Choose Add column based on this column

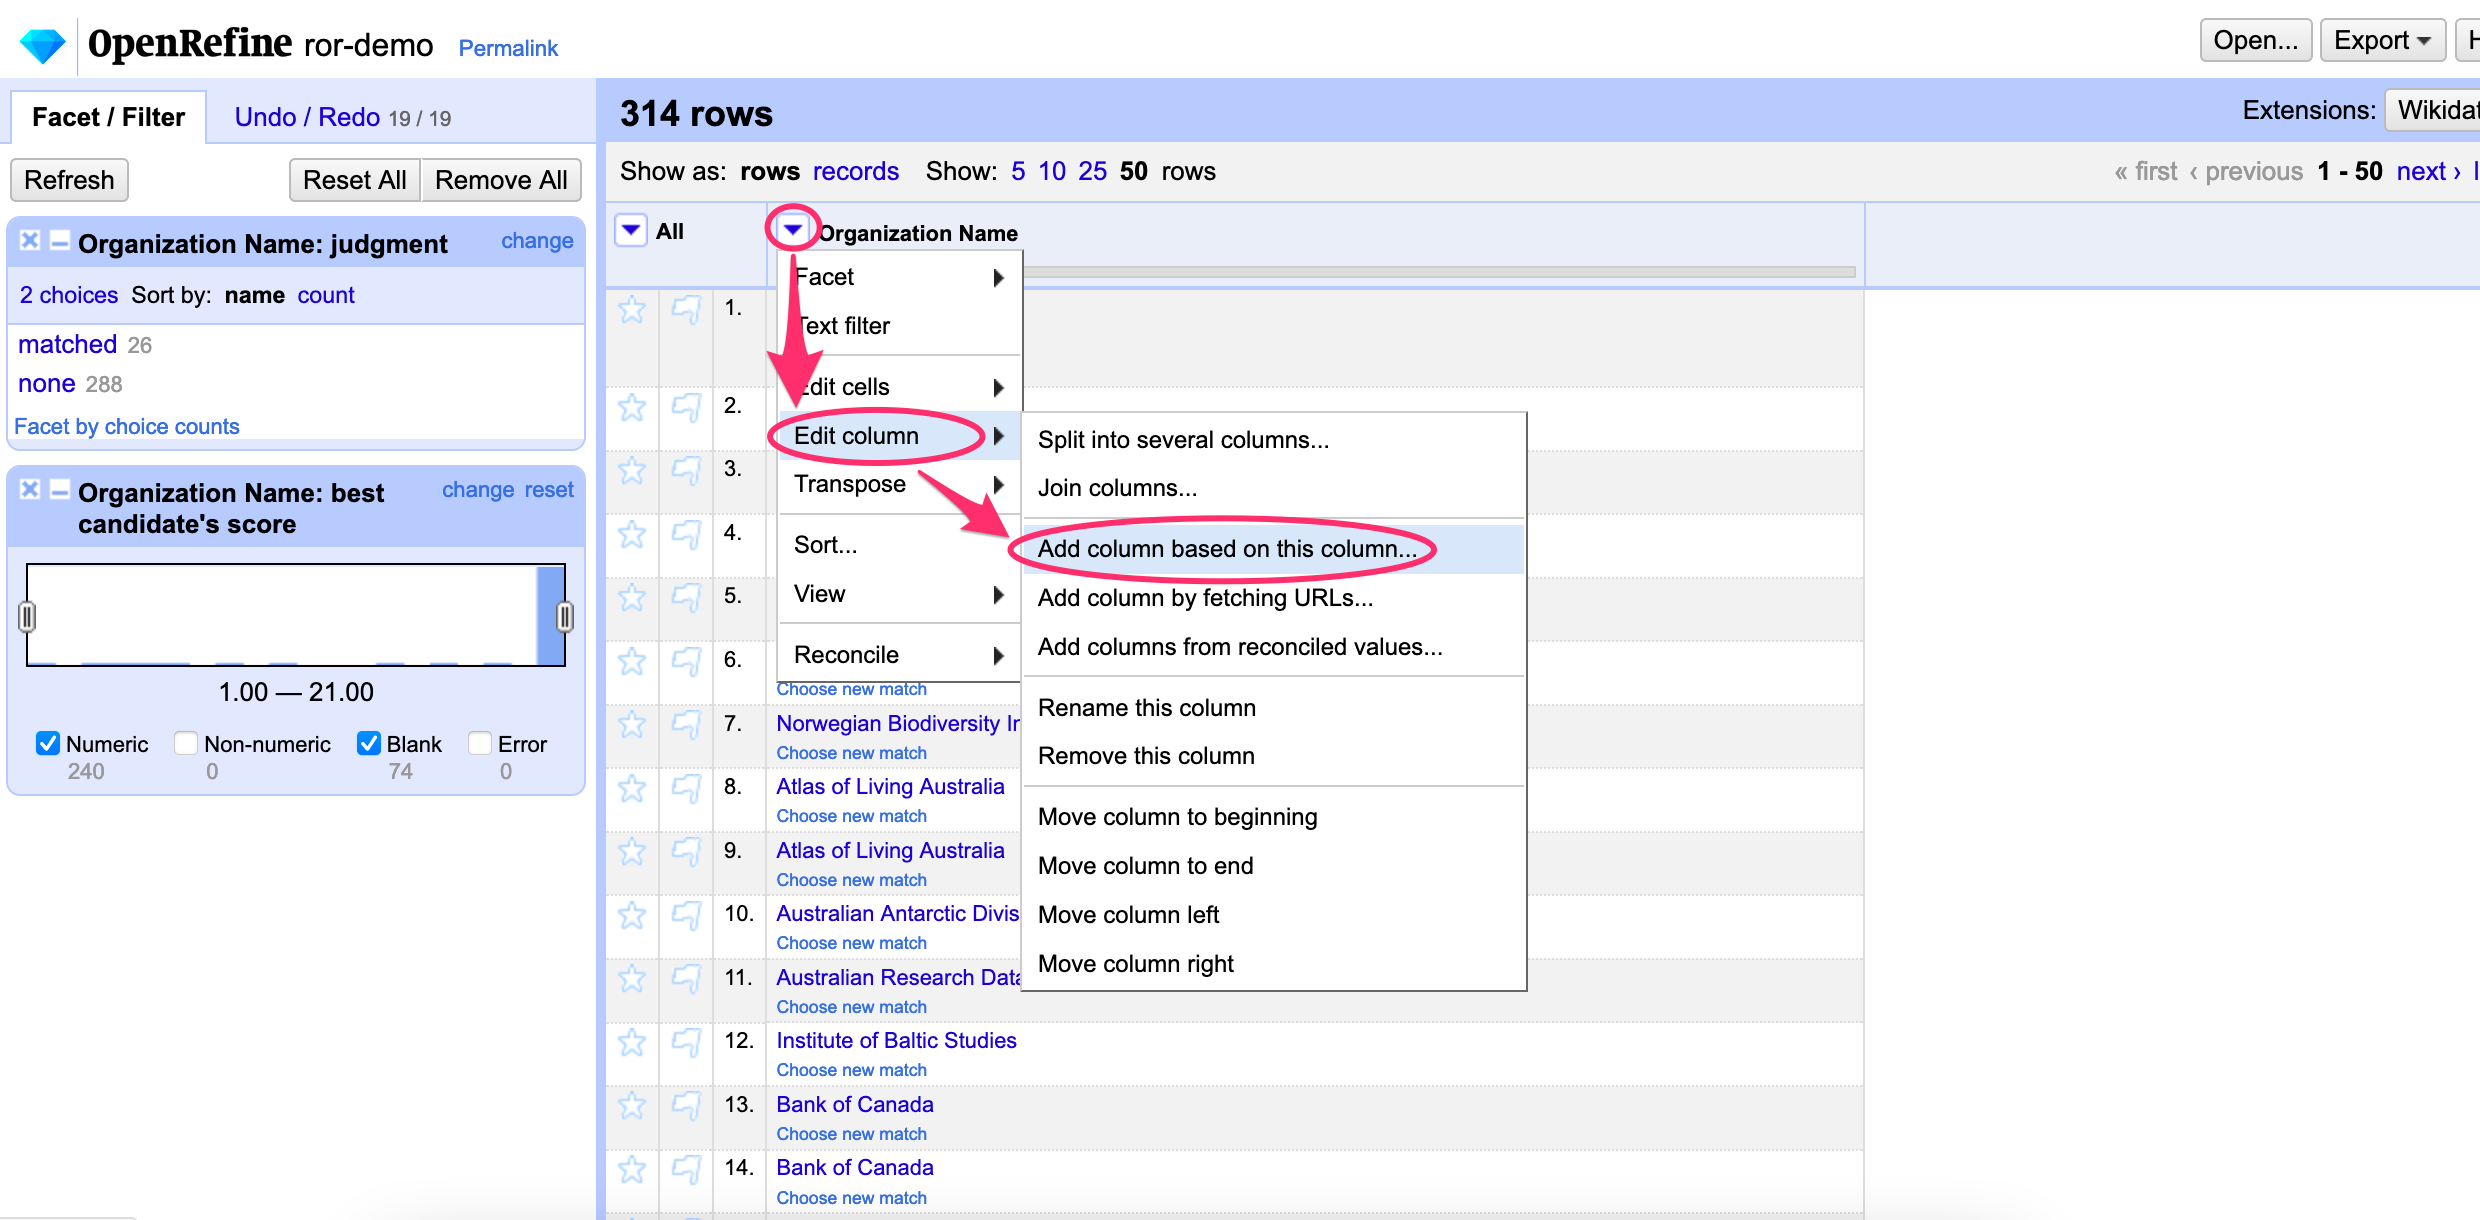(x=1227, y=549)
